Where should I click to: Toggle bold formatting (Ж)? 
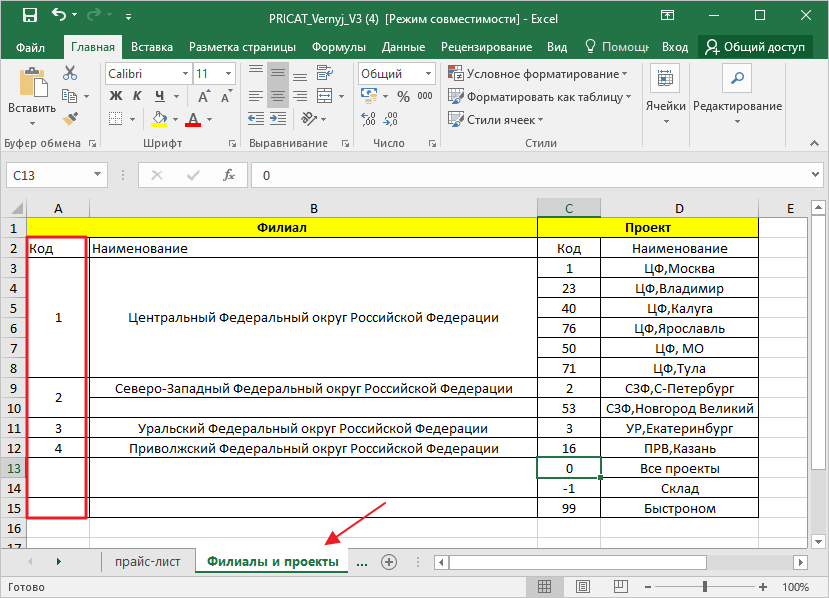point(116,96)
